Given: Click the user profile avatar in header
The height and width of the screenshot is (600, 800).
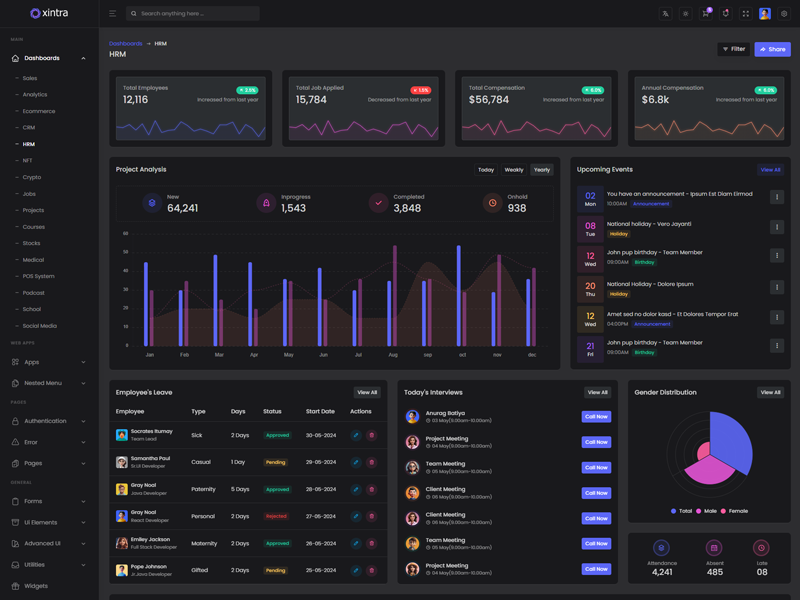Looking at the screenshot, I should coord(765,14).
